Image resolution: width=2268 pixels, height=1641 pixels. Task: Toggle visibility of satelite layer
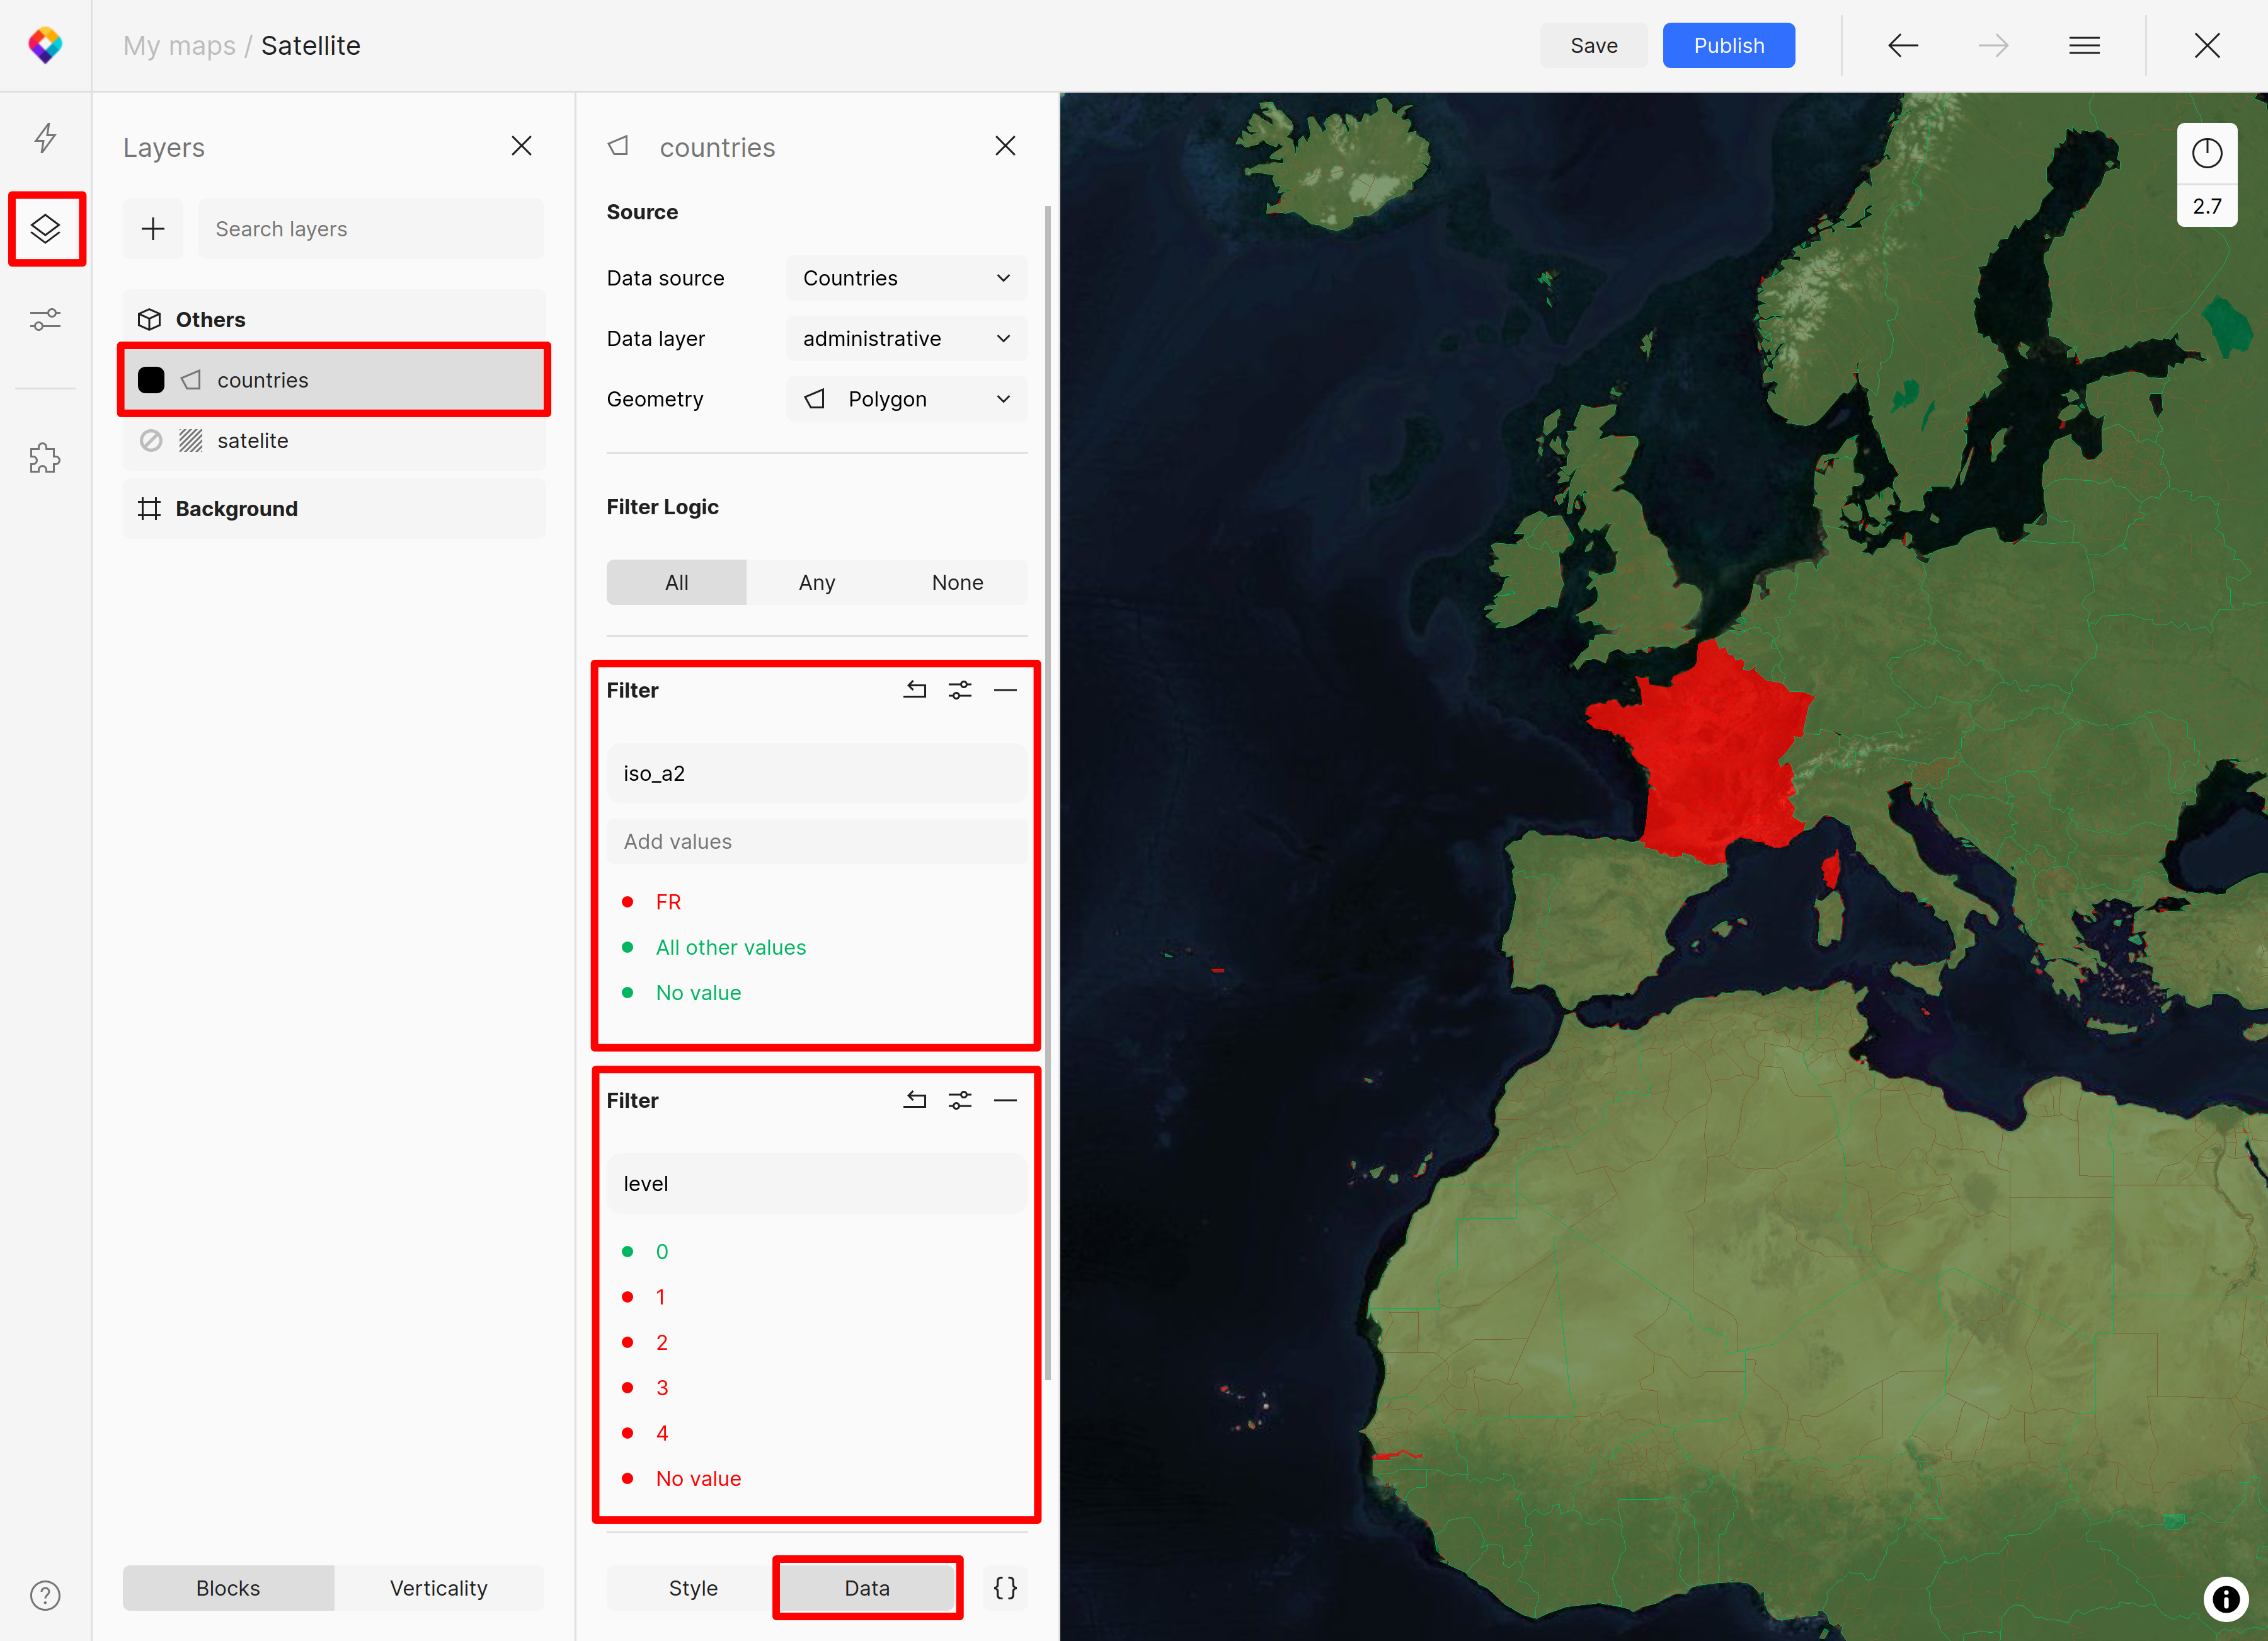(151, 441)
